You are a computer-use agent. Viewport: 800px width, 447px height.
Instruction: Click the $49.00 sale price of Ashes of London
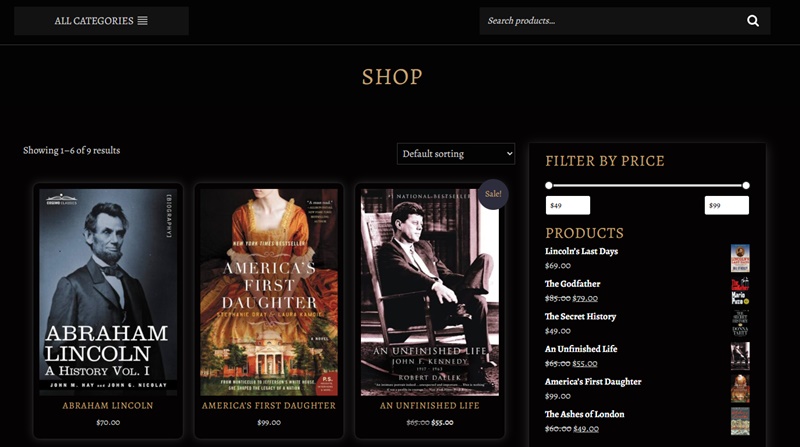click(586, 429)
